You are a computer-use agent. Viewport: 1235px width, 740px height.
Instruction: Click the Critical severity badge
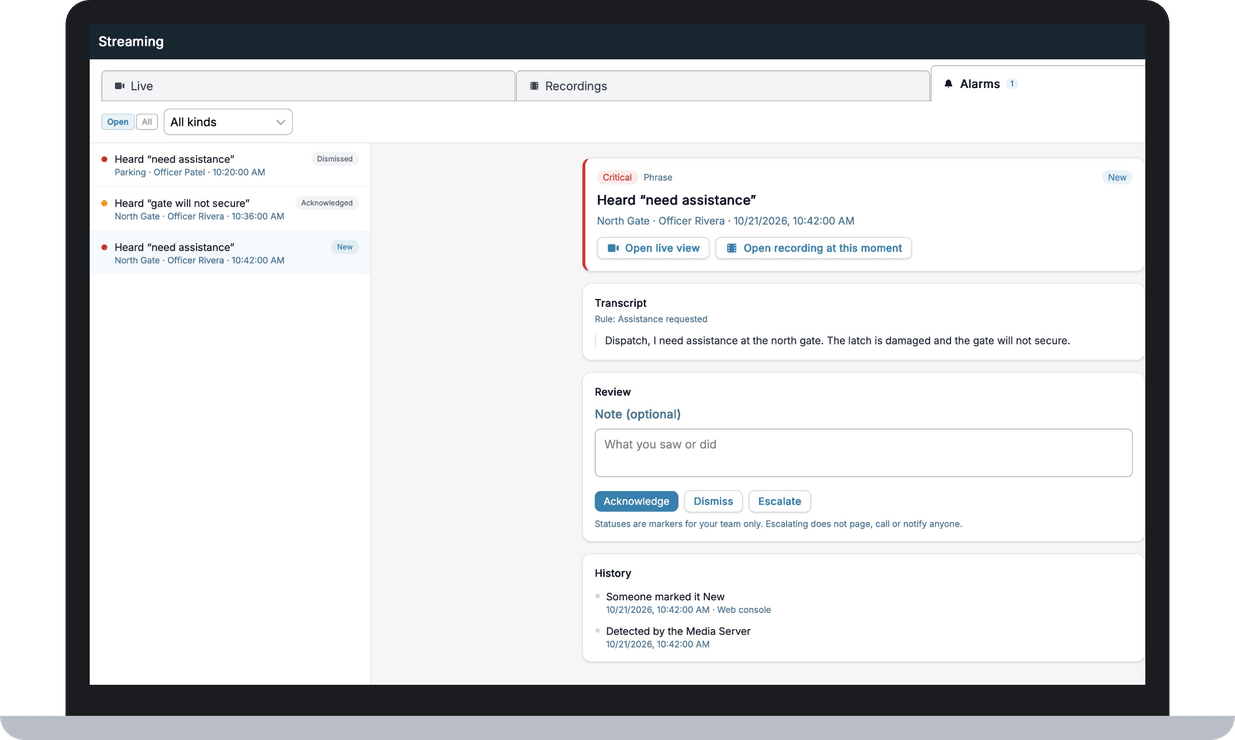(617, 177)
